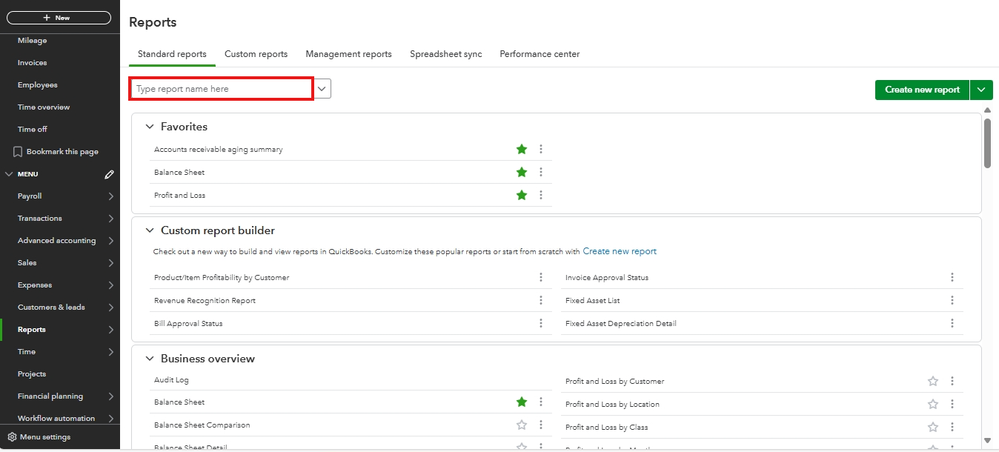
Task: Click the pencil edit icon beside MENU
Action: pos(110,174)
